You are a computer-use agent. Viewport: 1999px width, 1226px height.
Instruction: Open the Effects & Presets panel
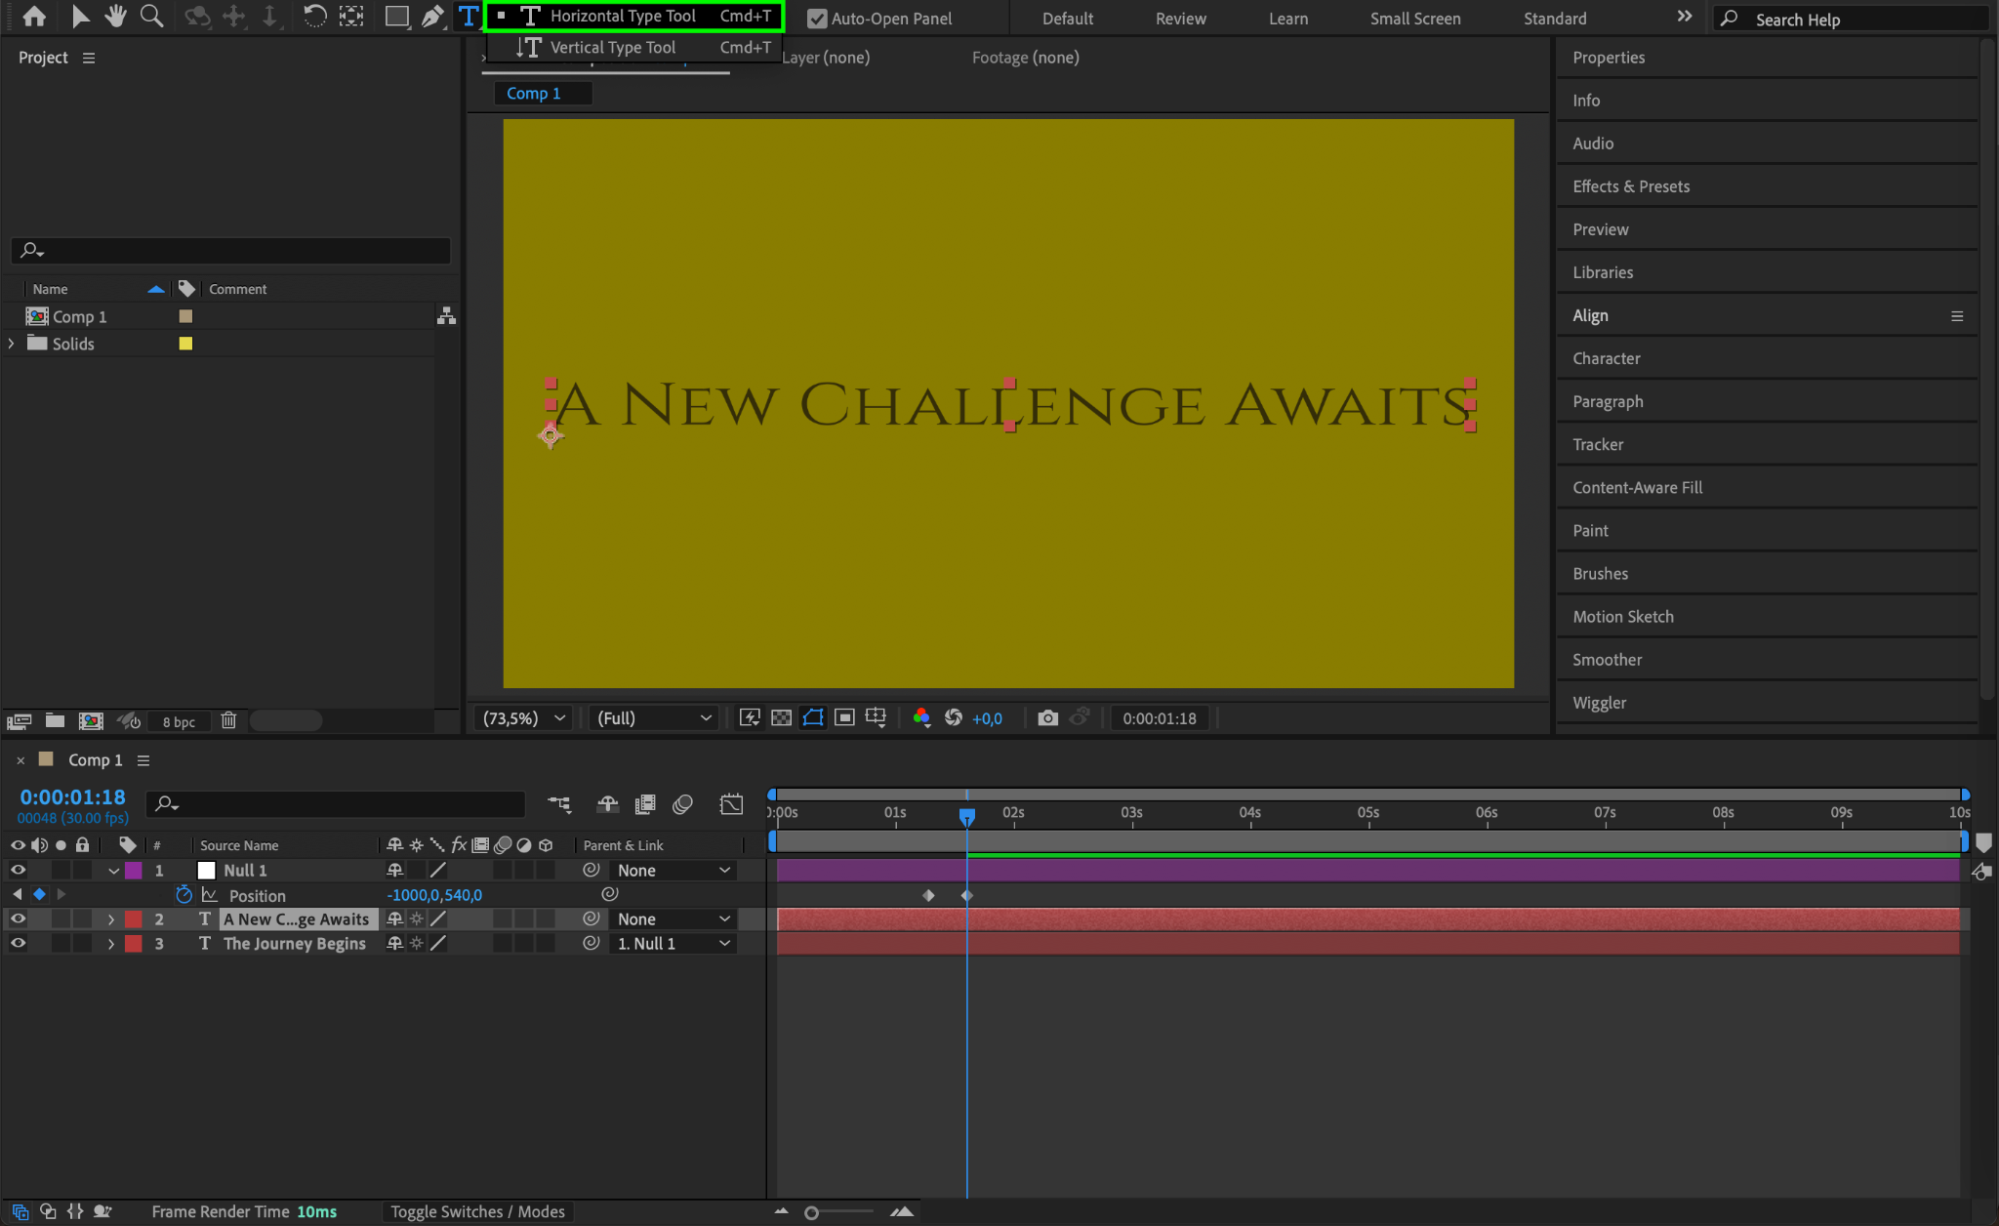coord(1630,186)
